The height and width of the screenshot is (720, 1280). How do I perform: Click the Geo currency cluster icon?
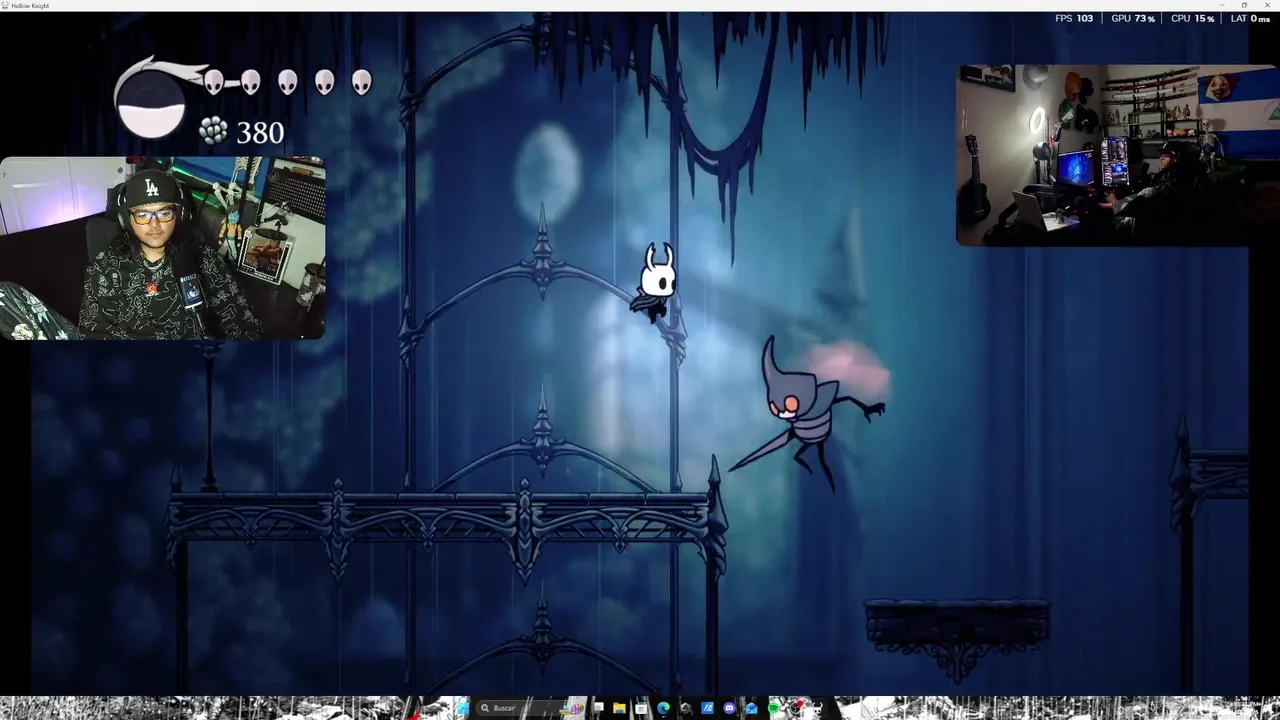(x=212, y=131)
